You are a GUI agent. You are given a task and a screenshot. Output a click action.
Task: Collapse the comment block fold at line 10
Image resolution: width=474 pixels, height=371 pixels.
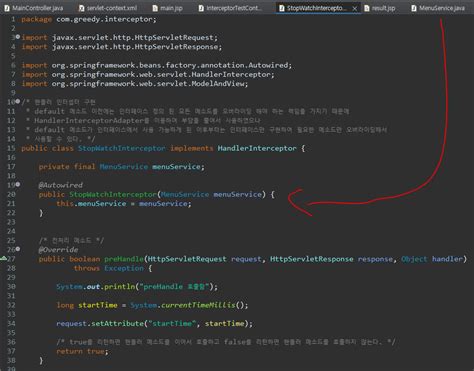click(x=18, y=101)
